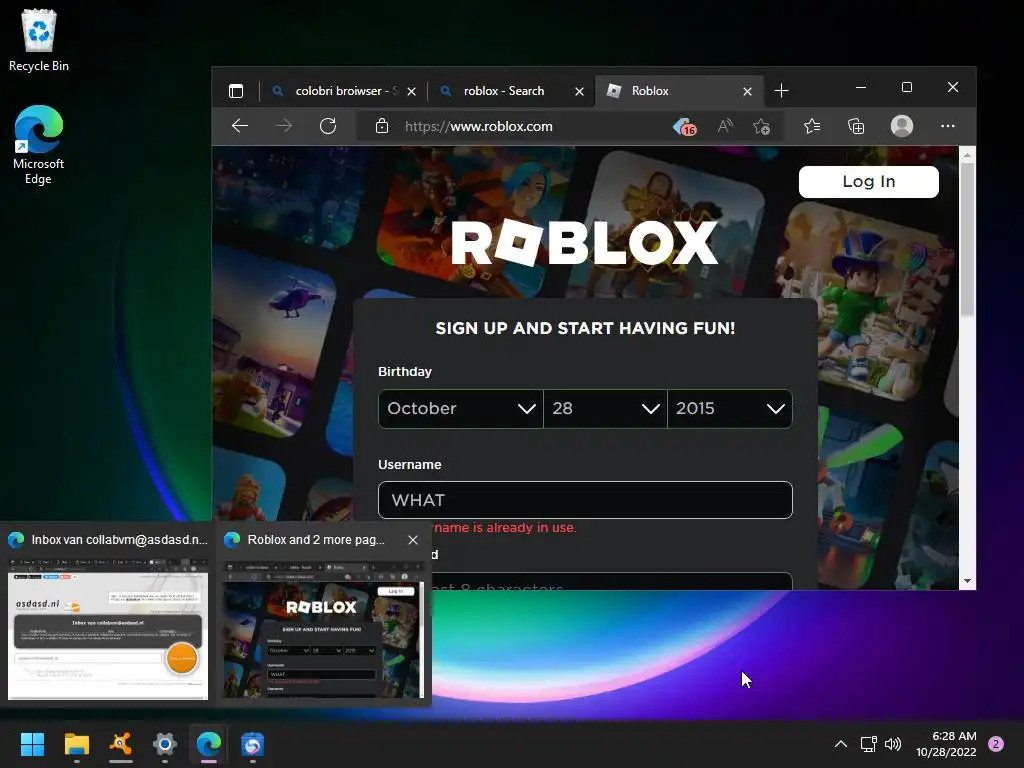The image size is (1024, 768).
Task: Select the Roblox and 2 more pages thumbnail
Action: 324,628
